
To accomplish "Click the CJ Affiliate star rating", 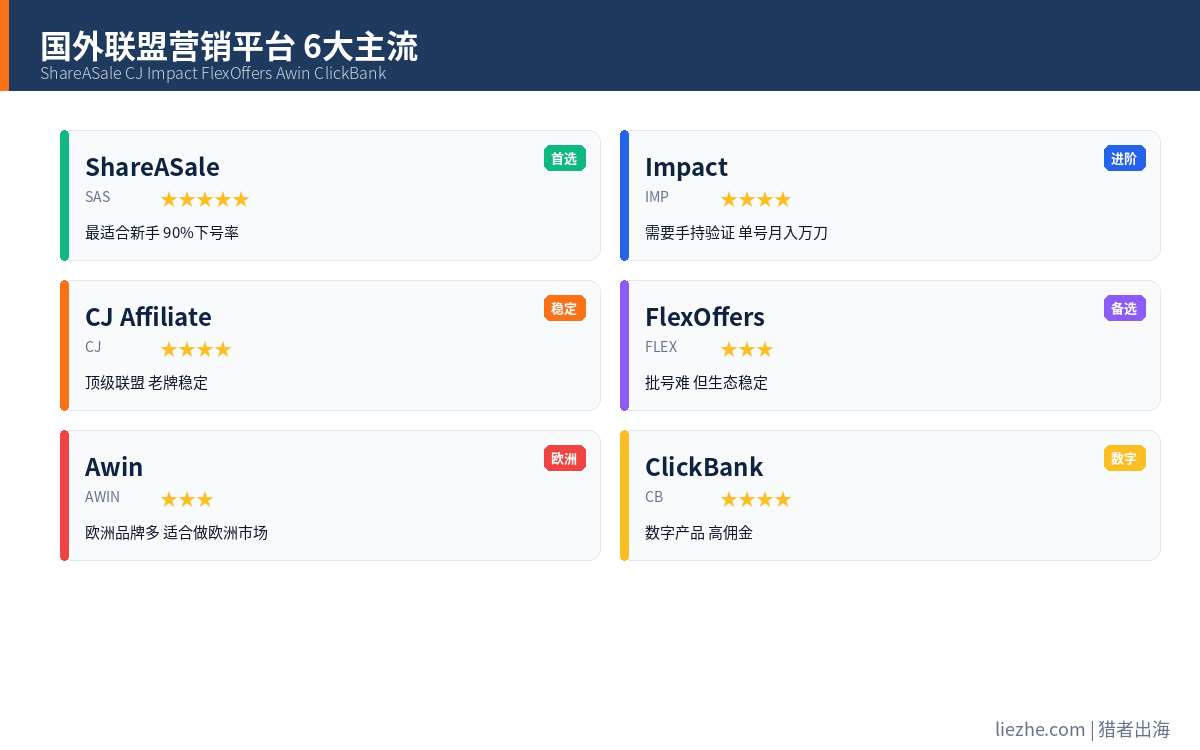I will pyautogui.click(x=195, y=349).
